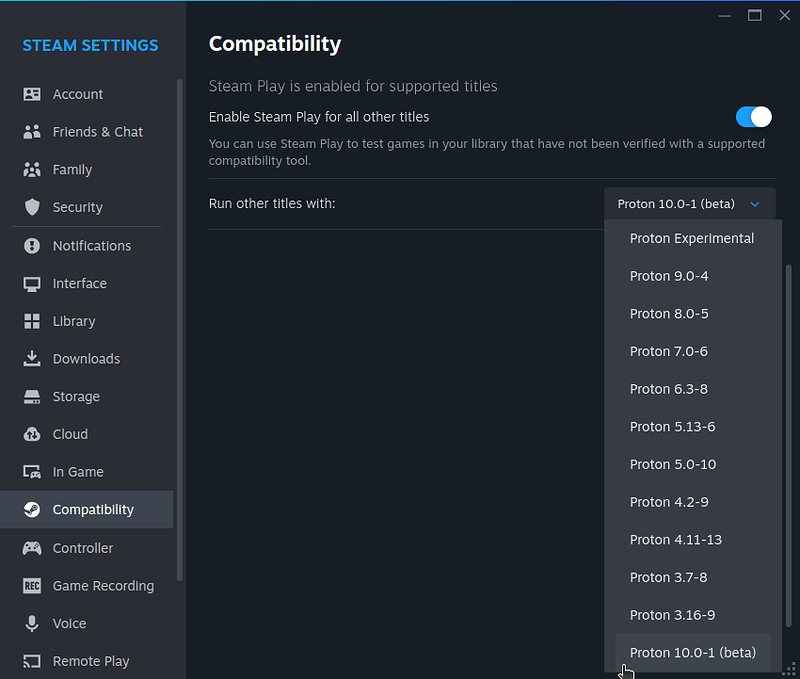Switch to Cloud settings

(x=87, y=434)
